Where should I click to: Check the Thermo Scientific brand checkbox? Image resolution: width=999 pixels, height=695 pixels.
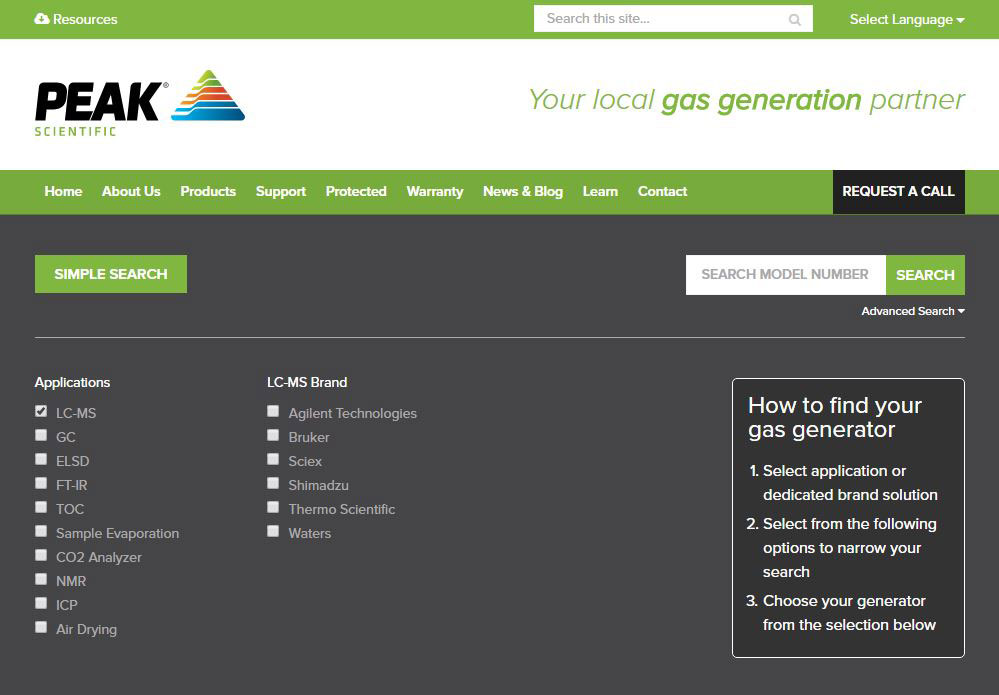click(273, 507)
